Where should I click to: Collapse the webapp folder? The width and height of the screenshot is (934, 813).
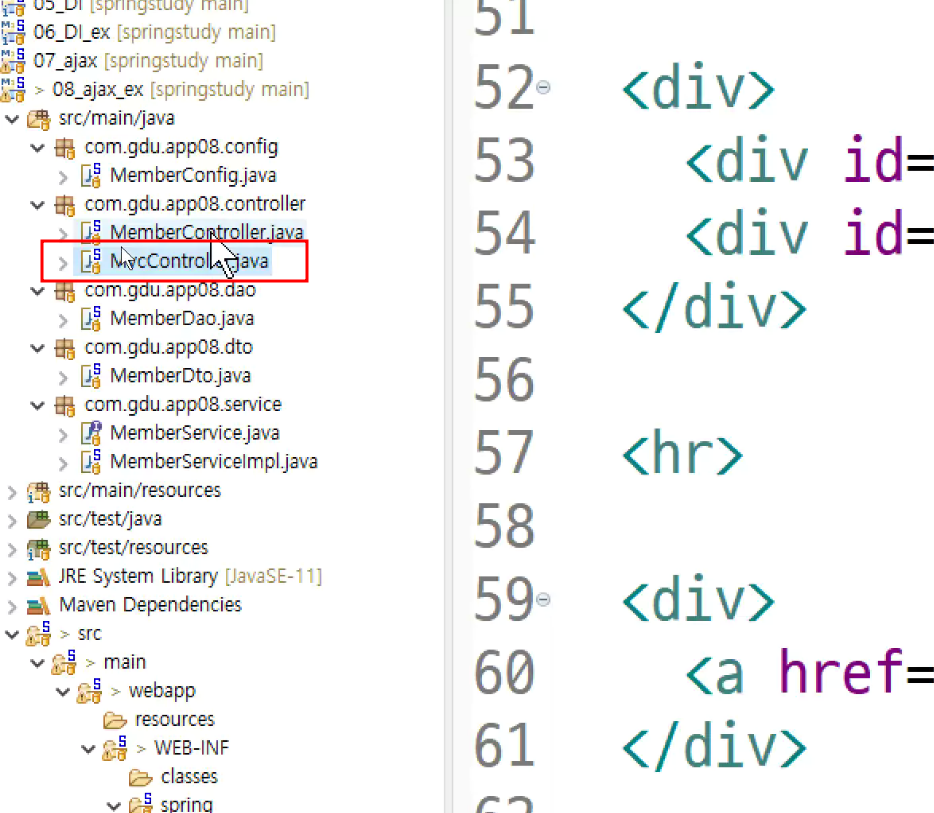(x=63, y=691)
